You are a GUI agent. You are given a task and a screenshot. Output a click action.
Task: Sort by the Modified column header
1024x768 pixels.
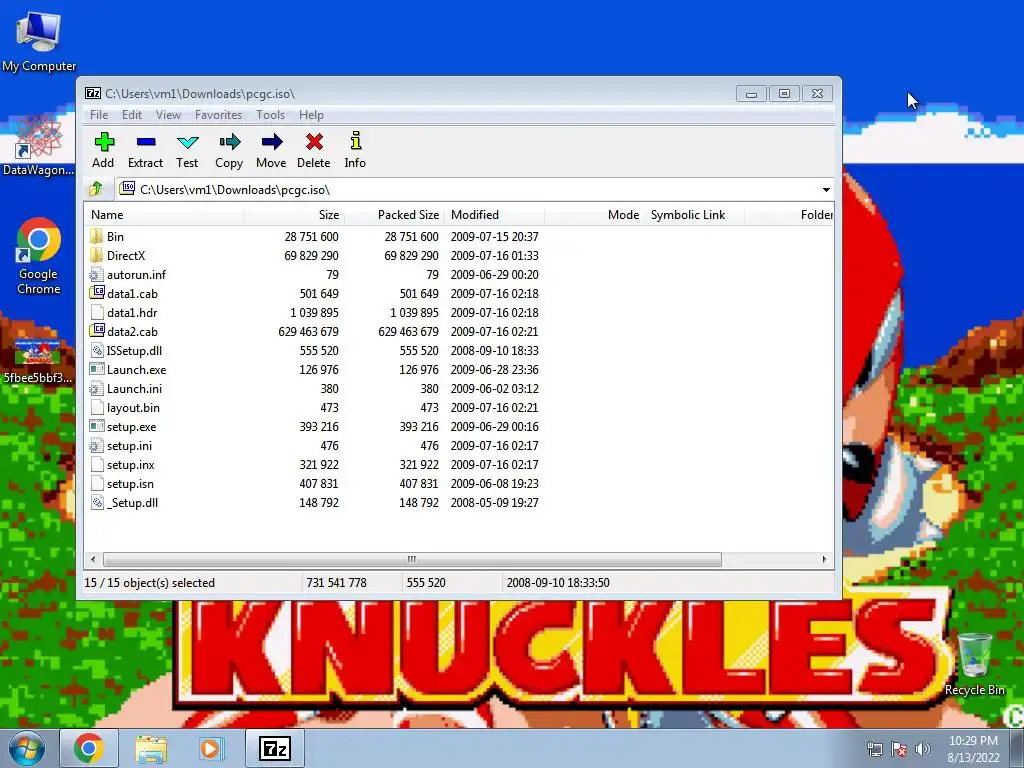click(x=494, y=215)
